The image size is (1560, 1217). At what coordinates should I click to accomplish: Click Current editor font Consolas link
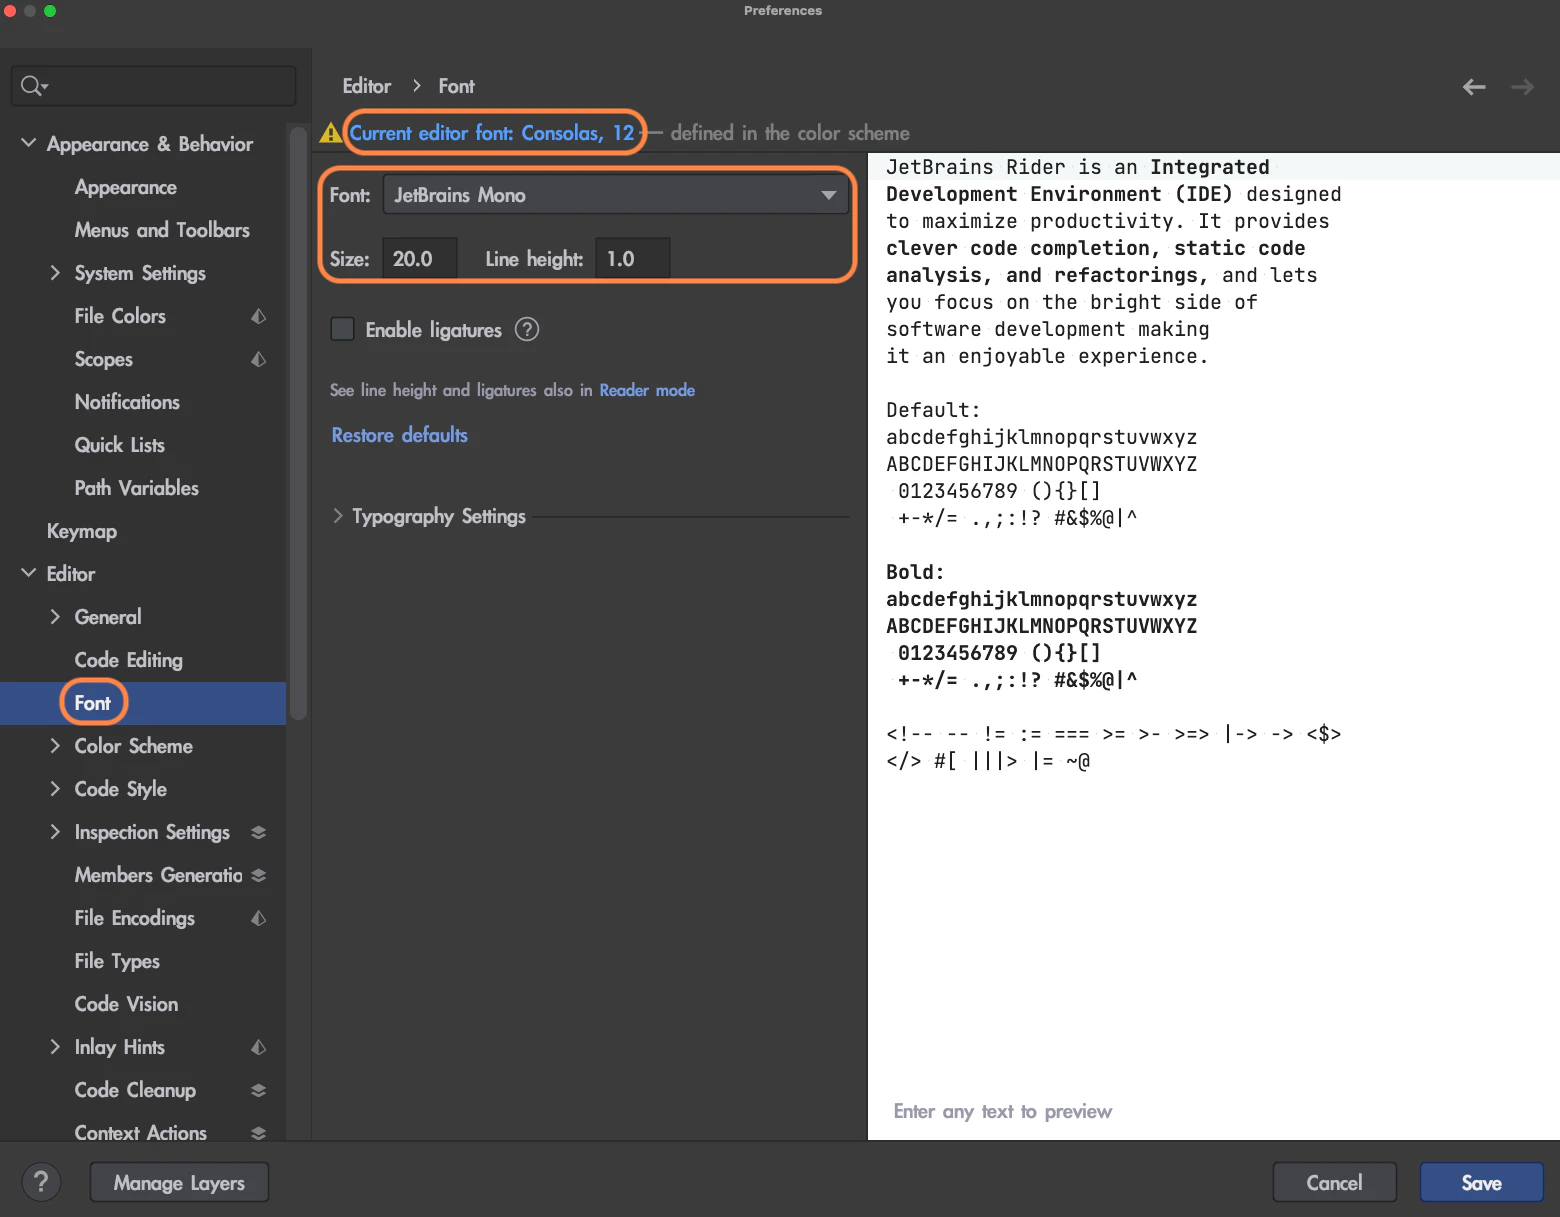(491, 133)
